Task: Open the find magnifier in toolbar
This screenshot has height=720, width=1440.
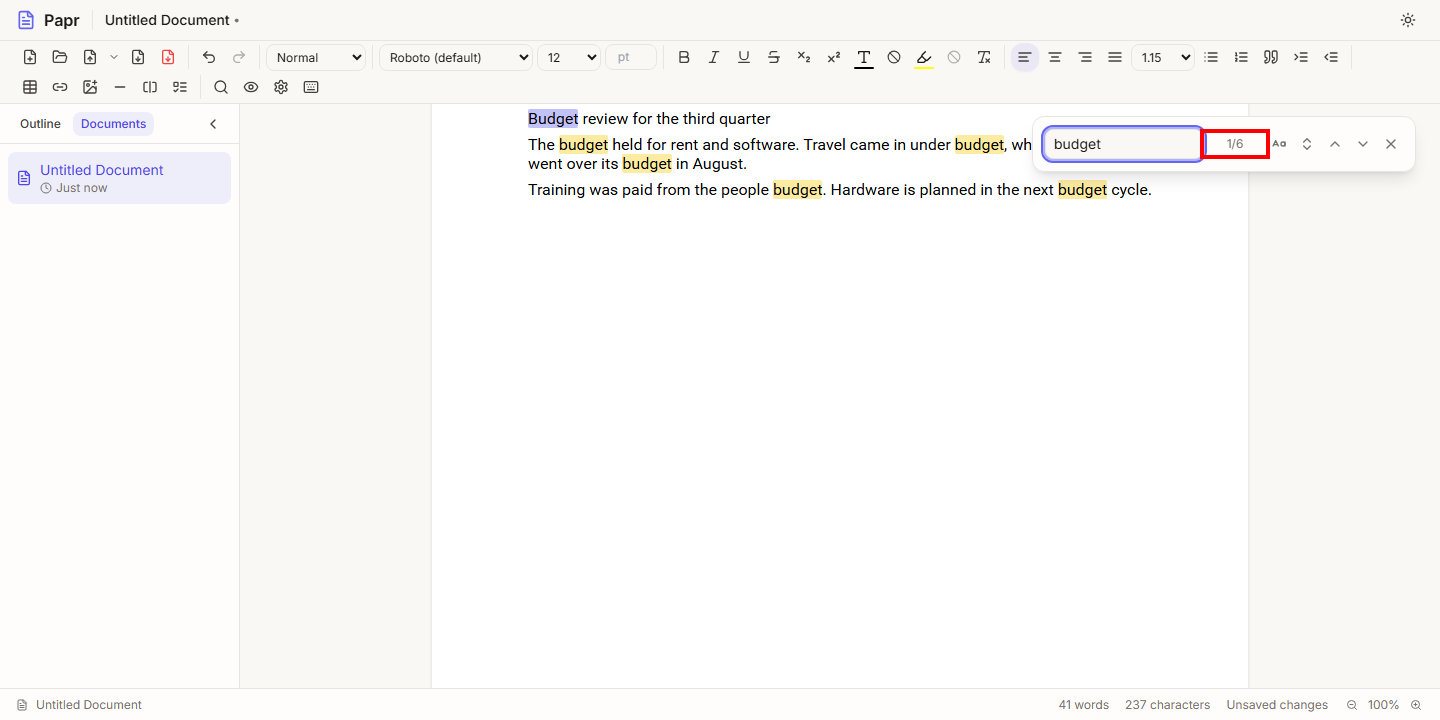Action: (x=221, y=87)
